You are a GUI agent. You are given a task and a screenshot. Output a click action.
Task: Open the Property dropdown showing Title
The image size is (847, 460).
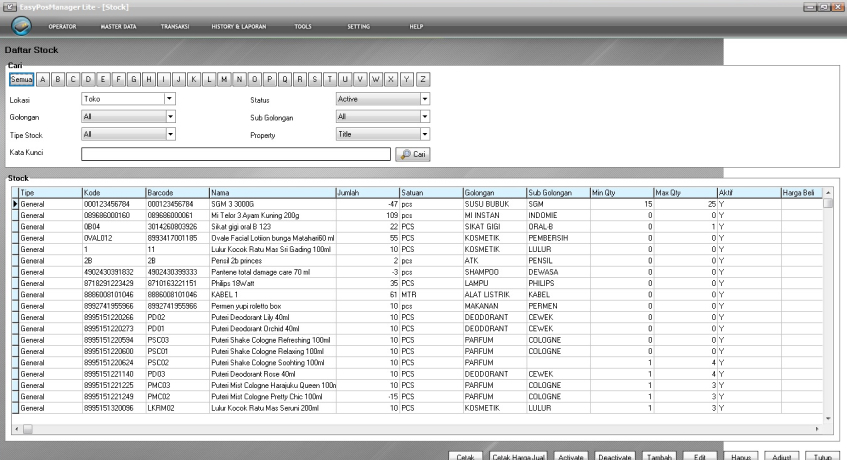tap(424, 133)
